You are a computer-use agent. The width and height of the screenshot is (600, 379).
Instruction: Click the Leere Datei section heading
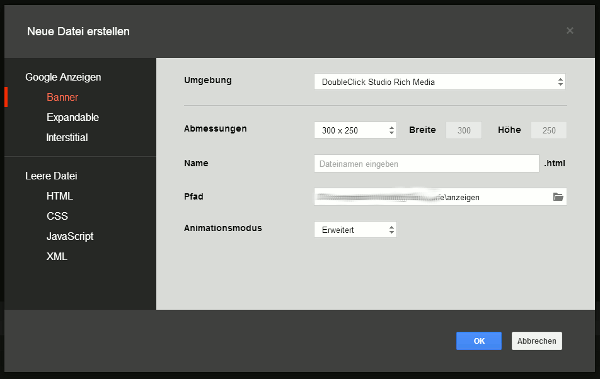[x=51, y=176]
